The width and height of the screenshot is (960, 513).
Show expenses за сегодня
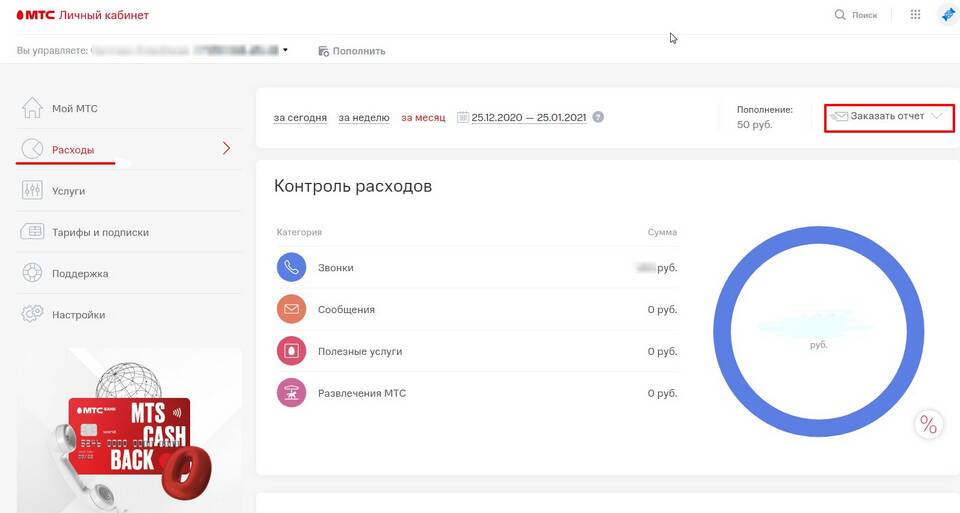300,117
